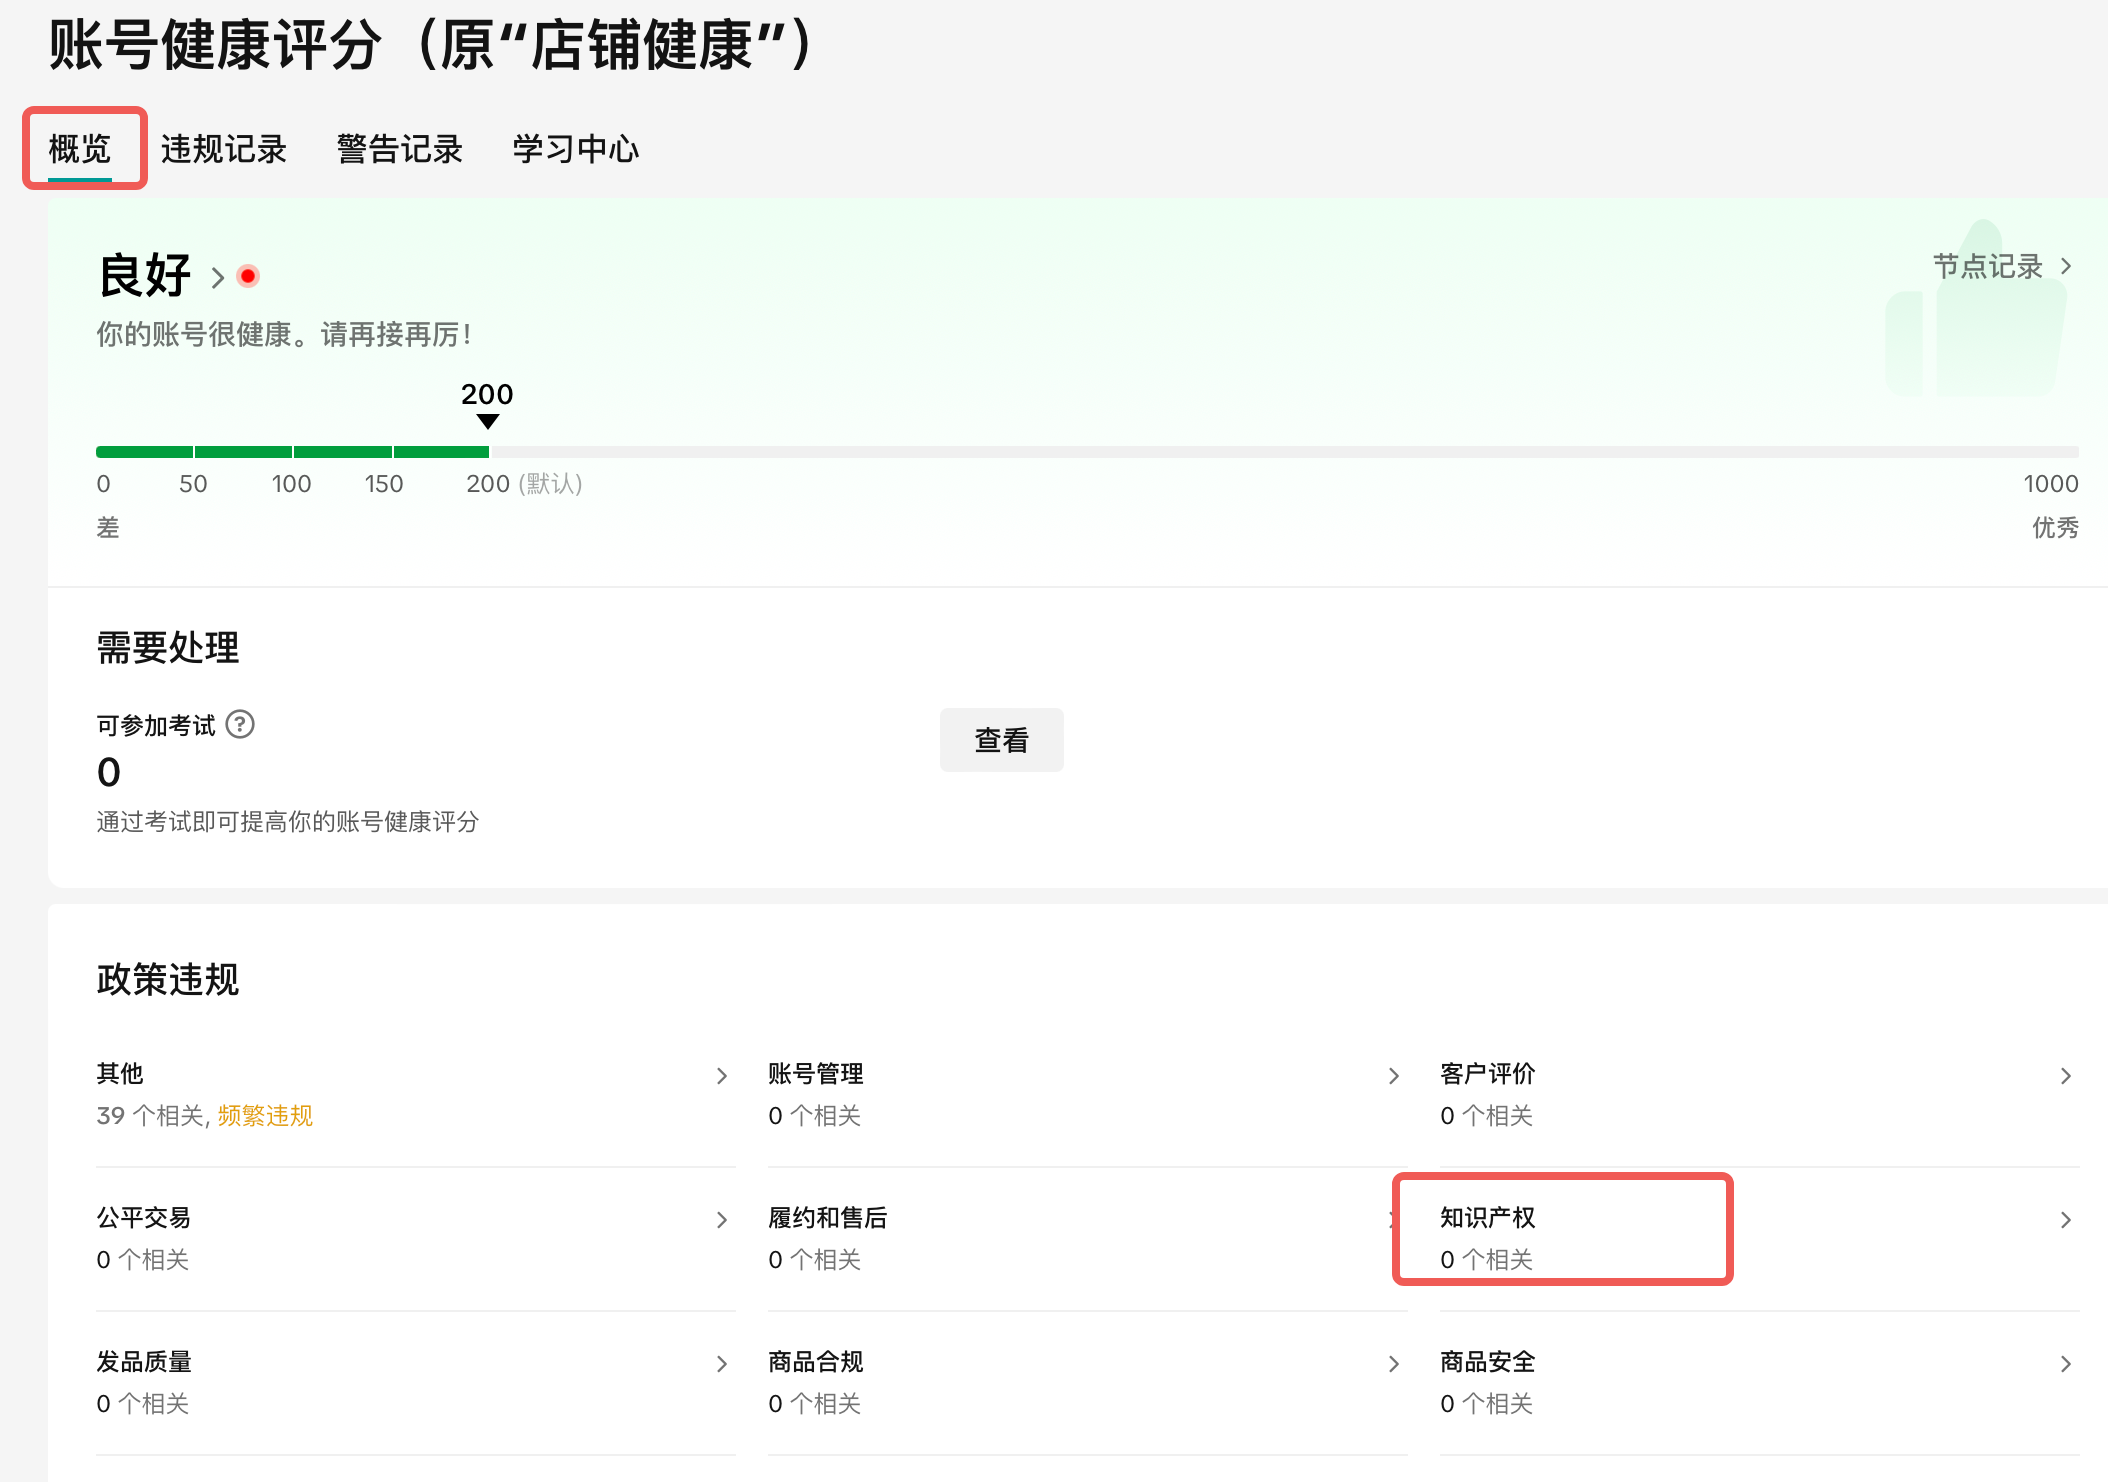Go to the 学习中心 tab

(576, 149)
